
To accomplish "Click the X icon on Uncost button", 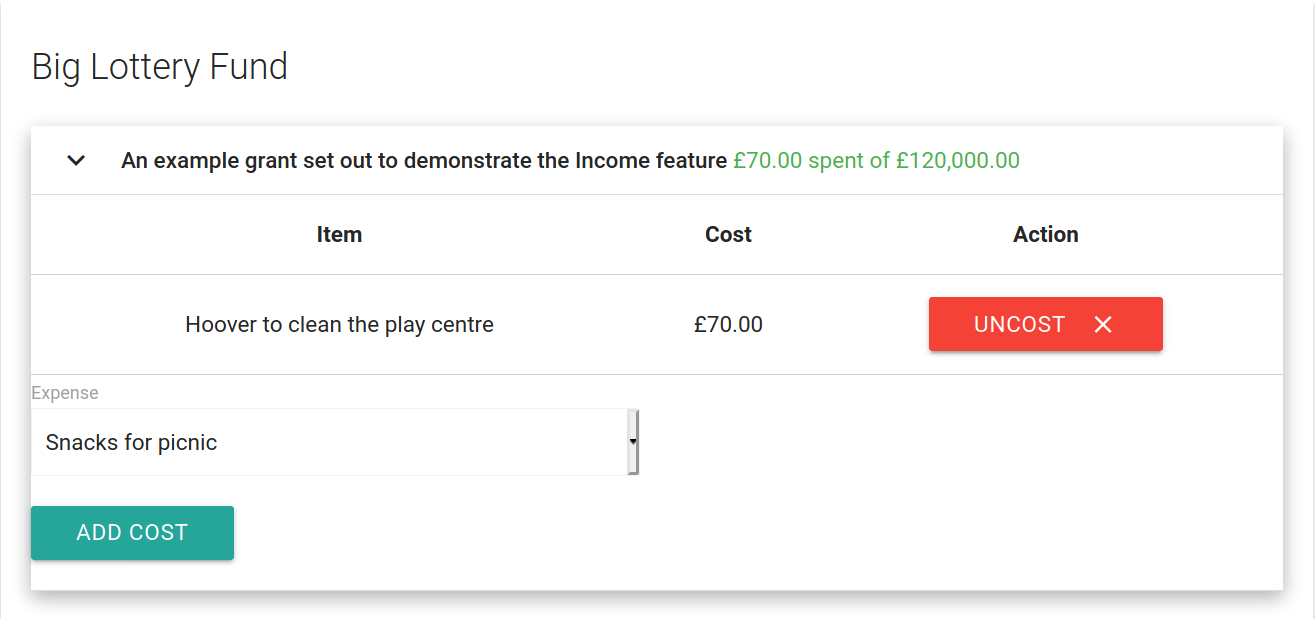I will (1103, 324).
